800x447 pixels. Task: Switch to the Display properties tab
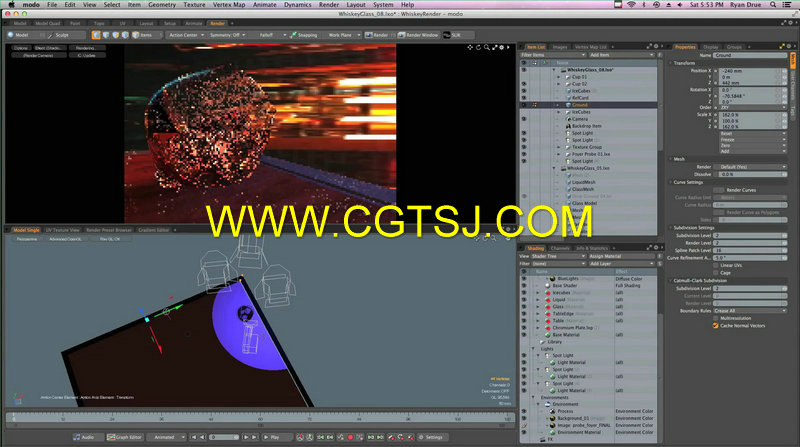(711, 47)
